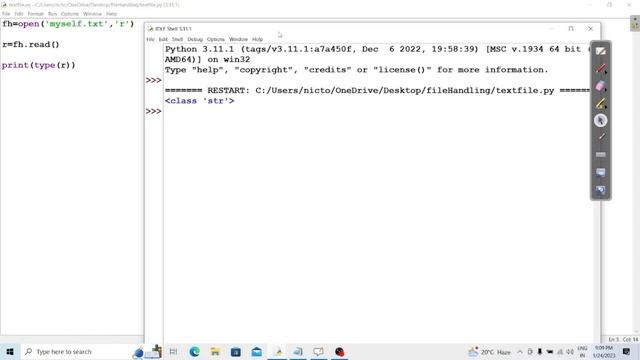Click the presentation board app icon in taskbar
The width and height of the screenshot is (640, 360).
[318, 351]
